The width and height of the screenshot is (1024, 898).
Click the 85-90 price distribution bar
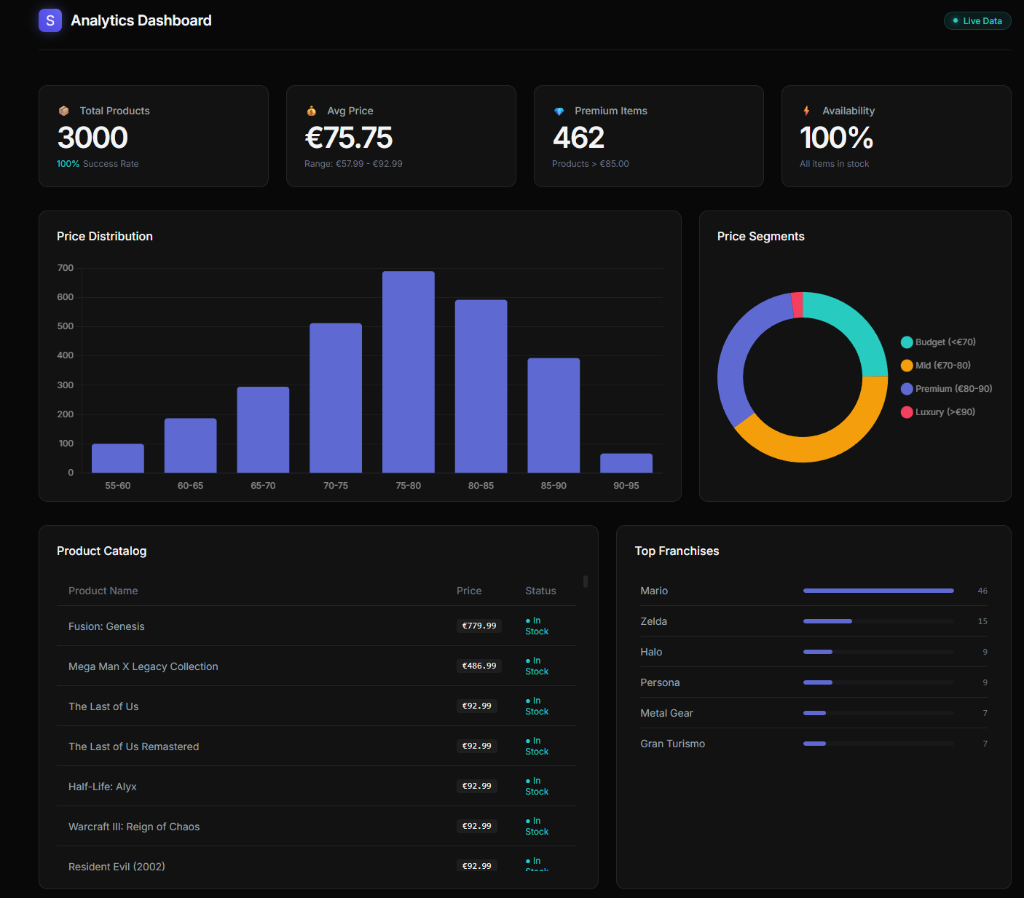(x=554, y=415)
